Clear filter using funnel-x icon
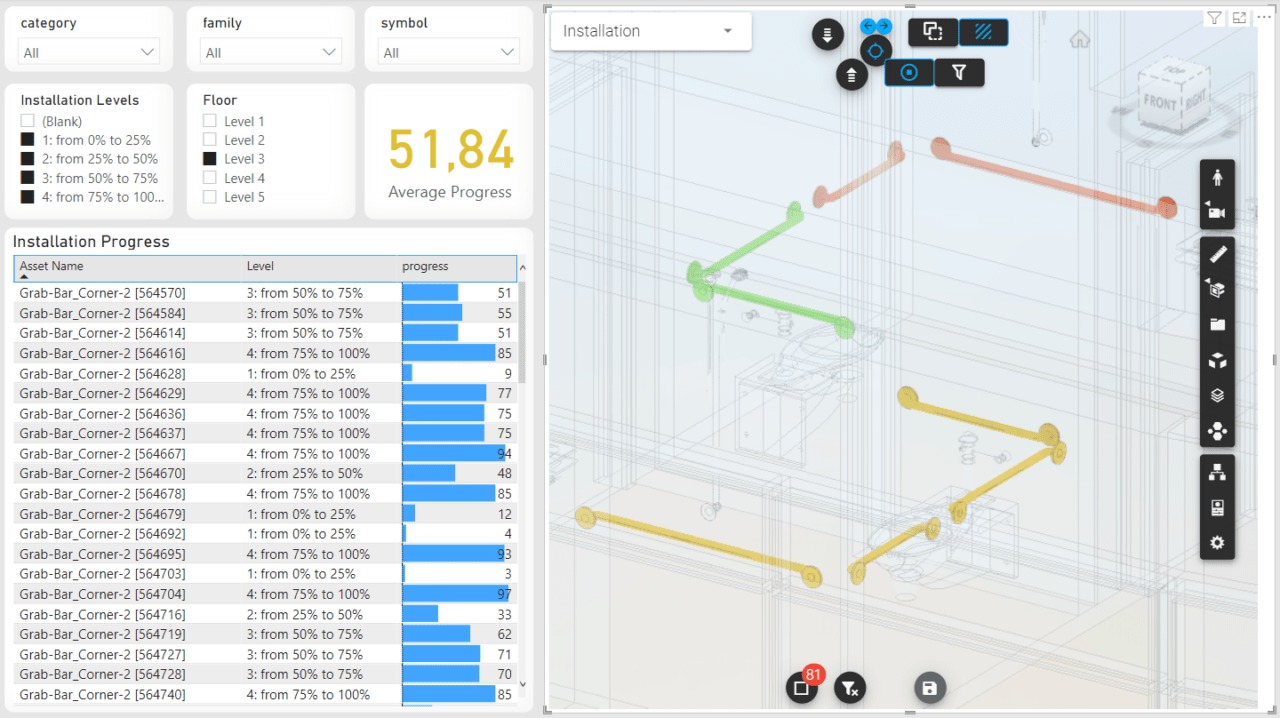 [850, 688]
